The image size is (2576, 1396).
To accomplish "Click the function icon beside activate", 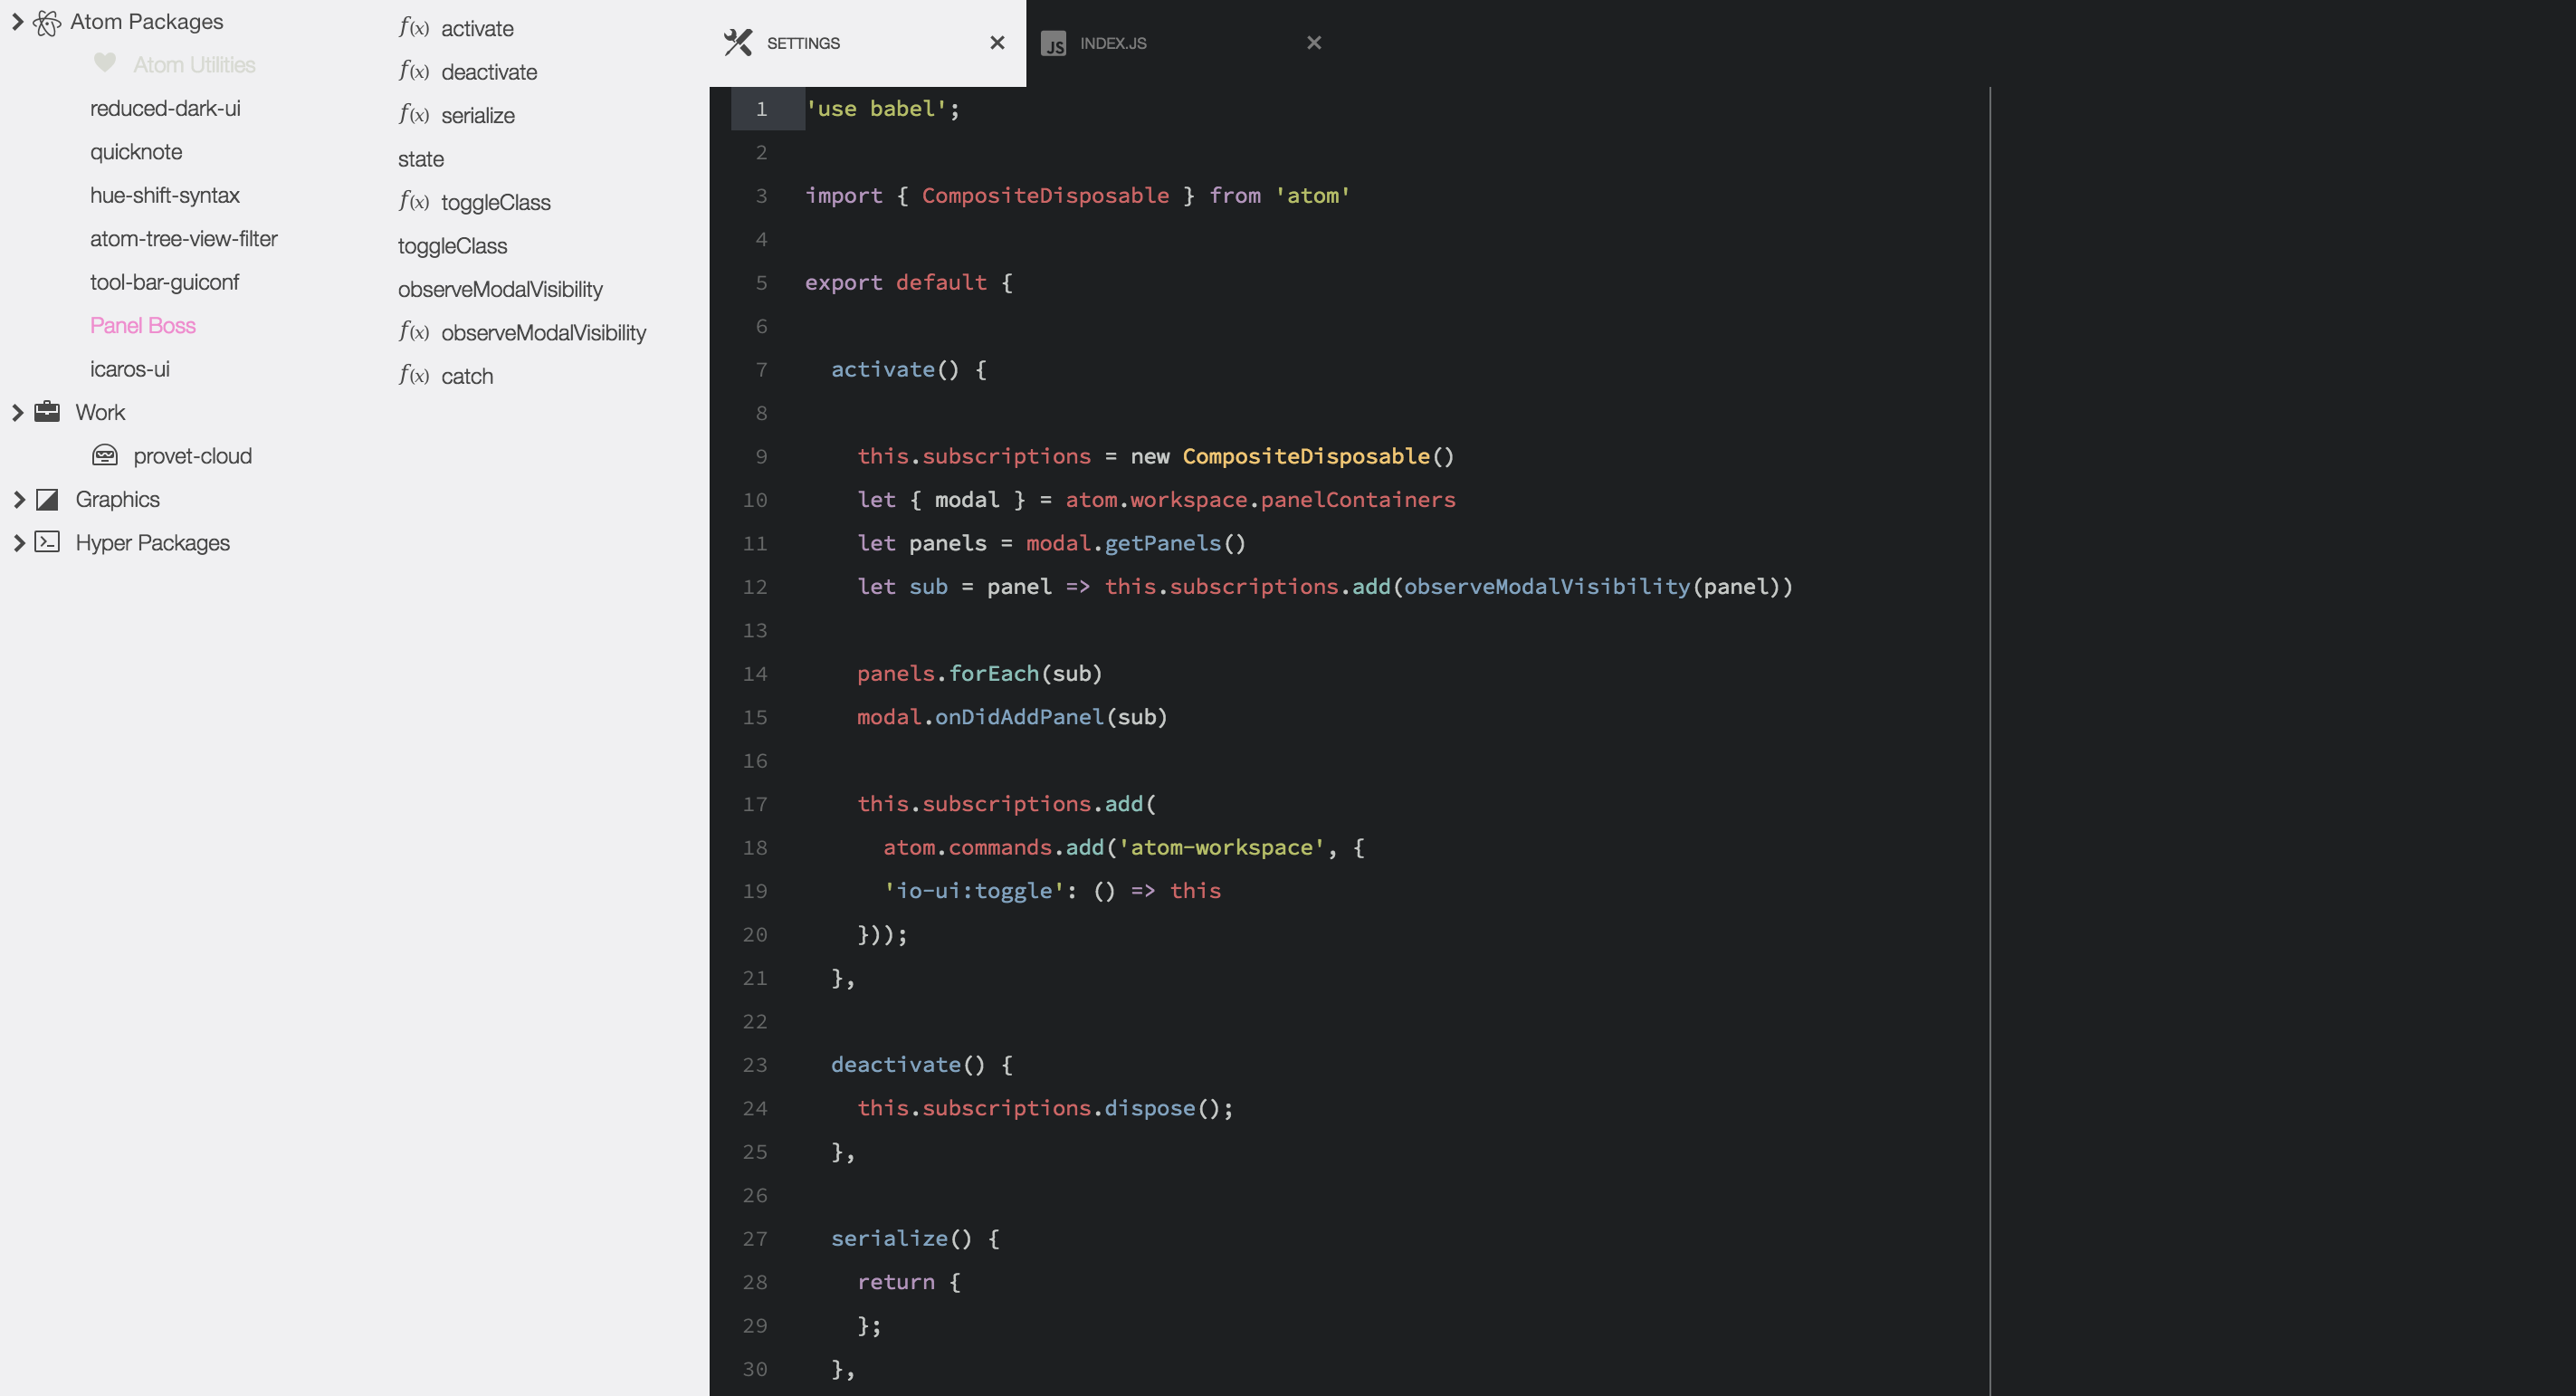I will coord(413,28).
